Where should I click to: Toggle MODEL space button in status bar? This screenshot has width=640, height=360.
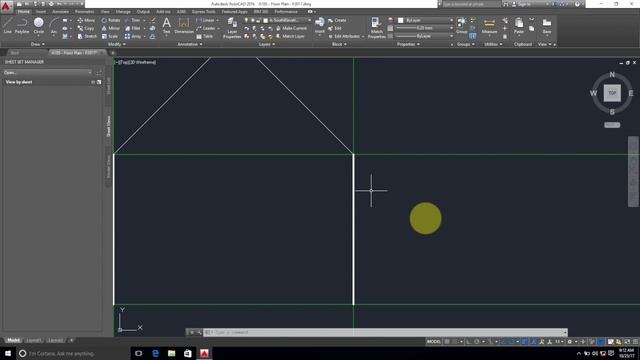(433, 342)
